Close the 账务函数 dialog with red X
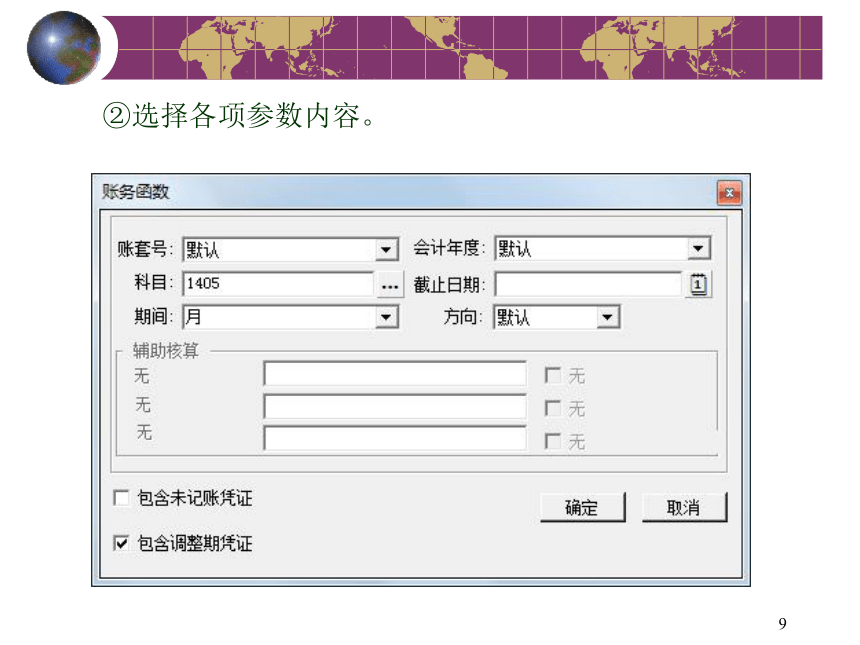This screenshot has width=860, height=645. point(729,193)
